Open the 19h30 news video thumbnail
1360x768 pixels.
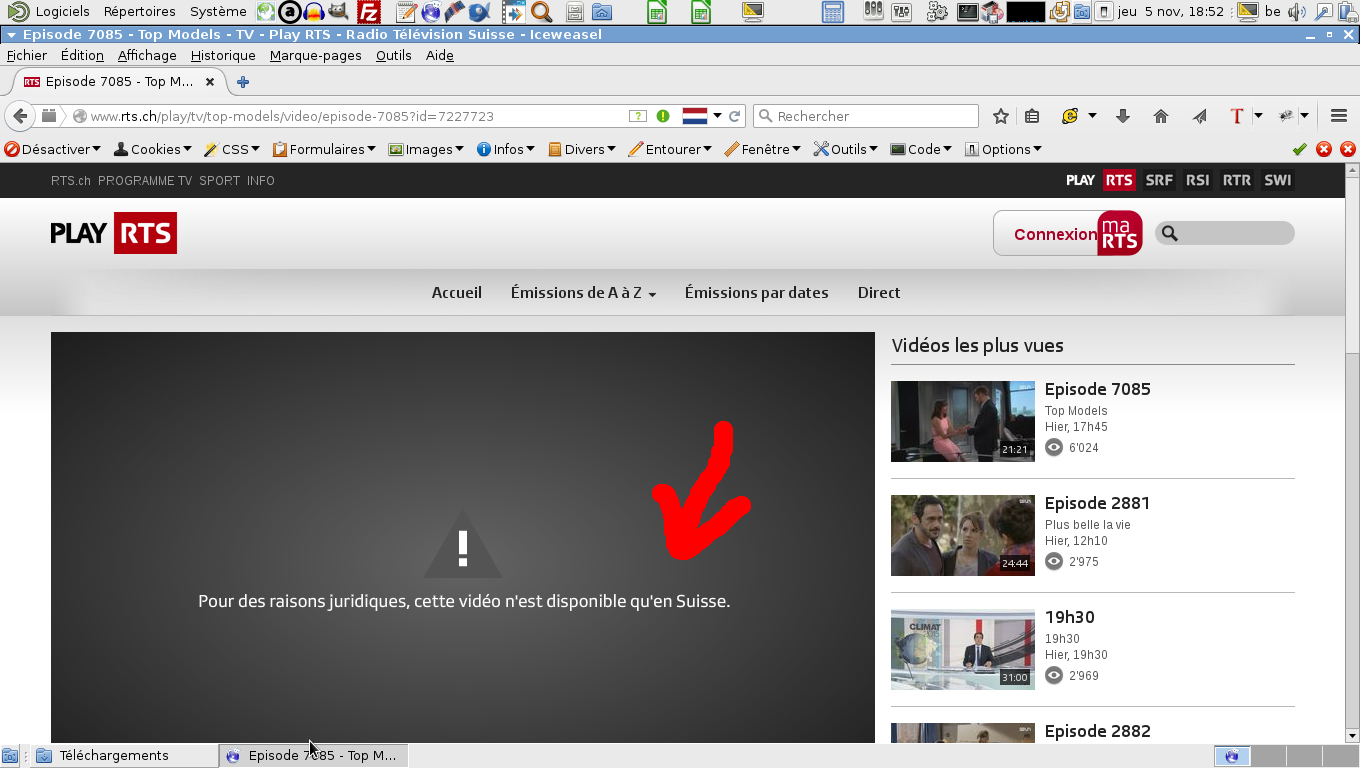(963, 649)
